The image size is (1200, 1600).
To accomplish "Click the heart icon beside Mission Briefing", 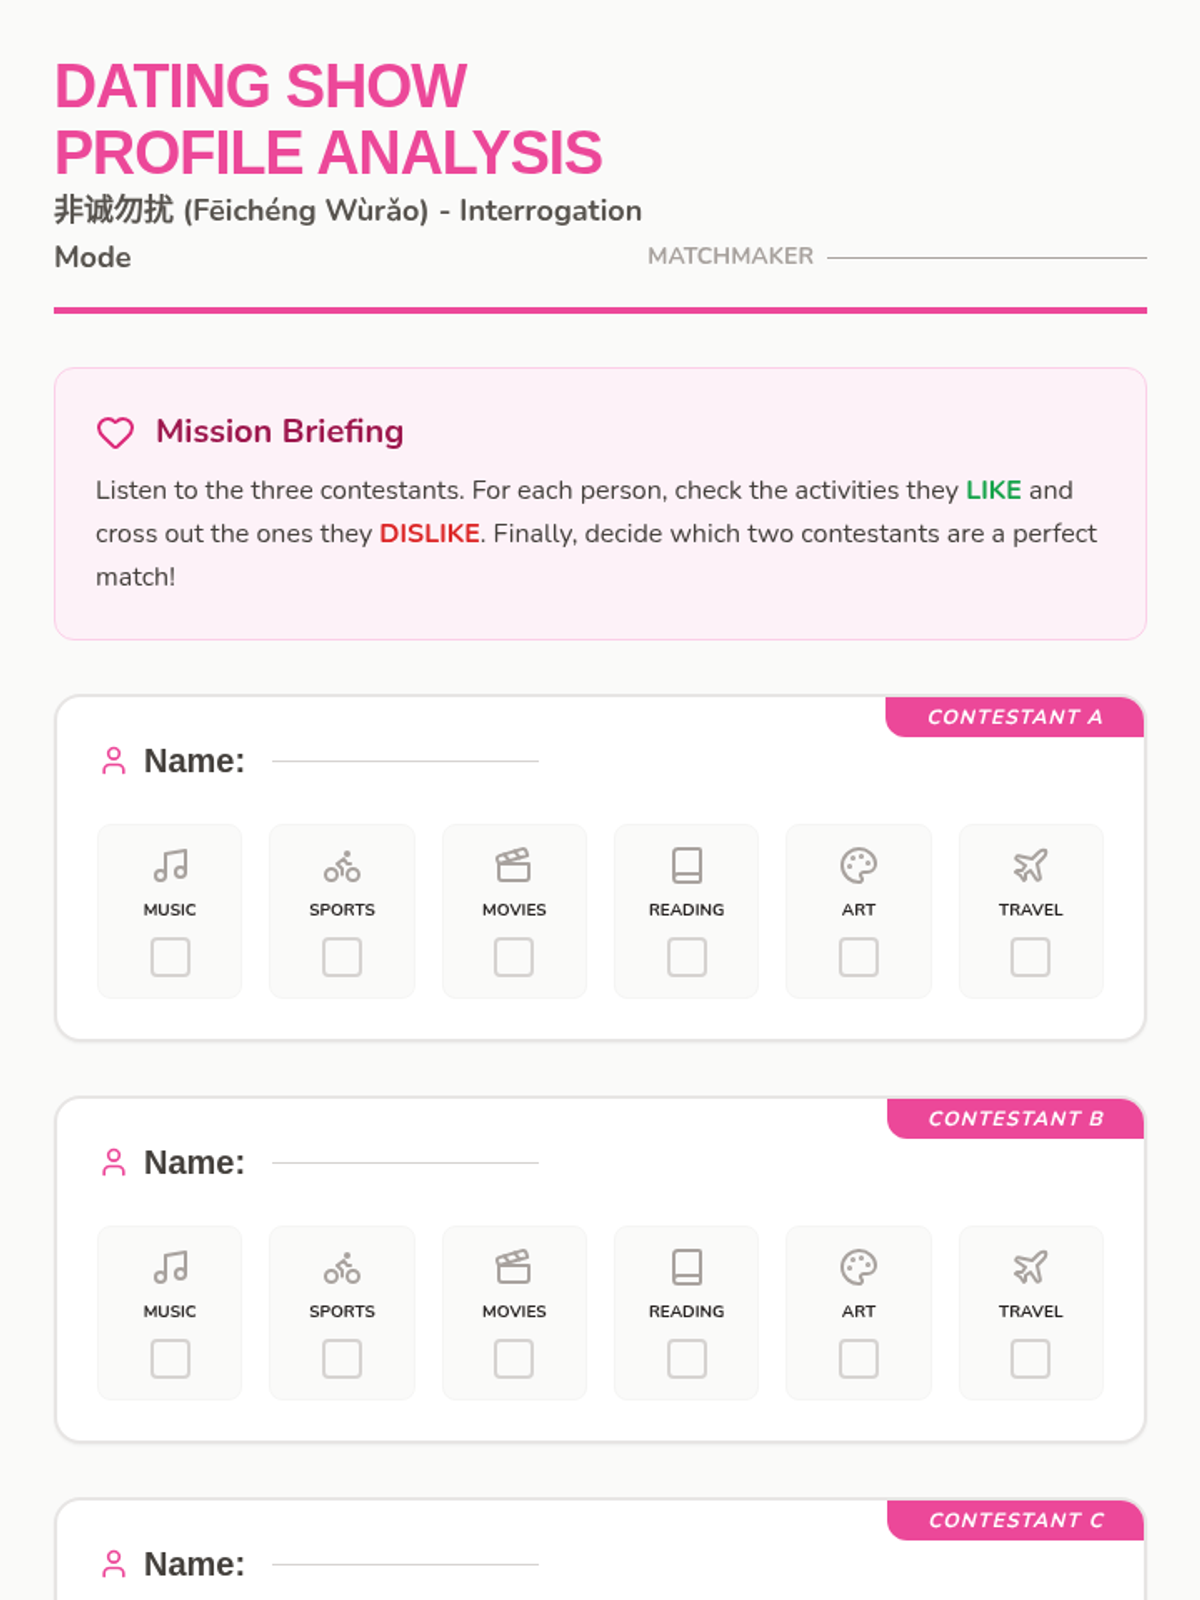I will [x=115, y=432].
